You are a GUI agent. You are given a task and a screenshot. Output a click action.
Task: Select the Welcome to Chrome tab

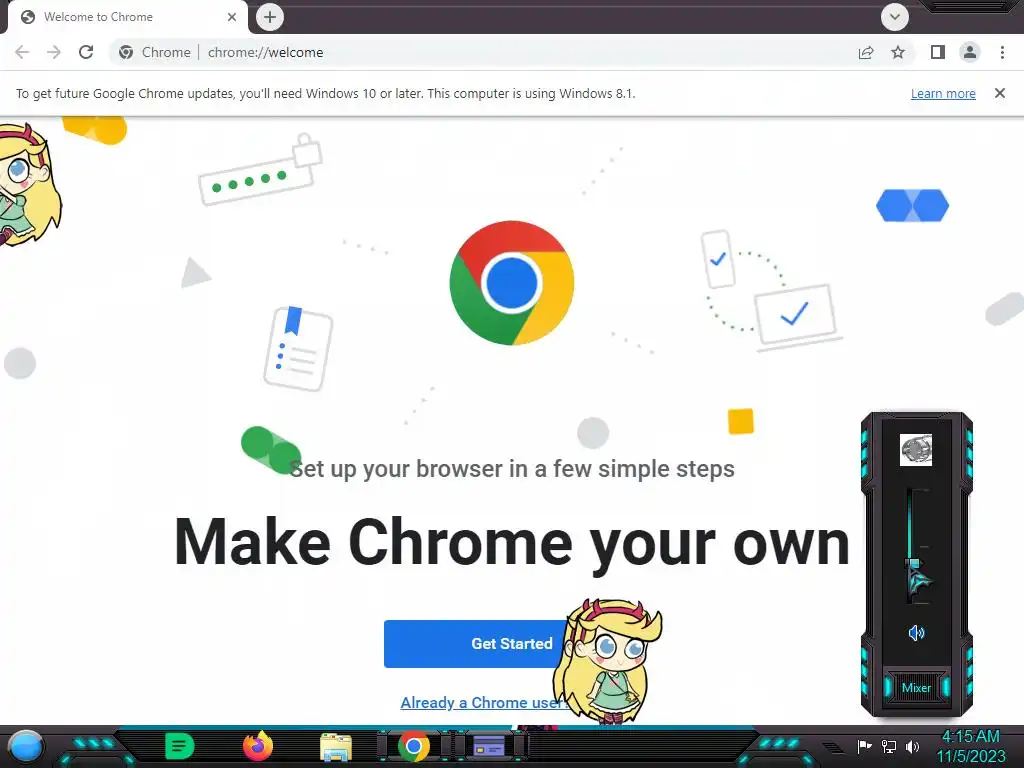point(124,17)
